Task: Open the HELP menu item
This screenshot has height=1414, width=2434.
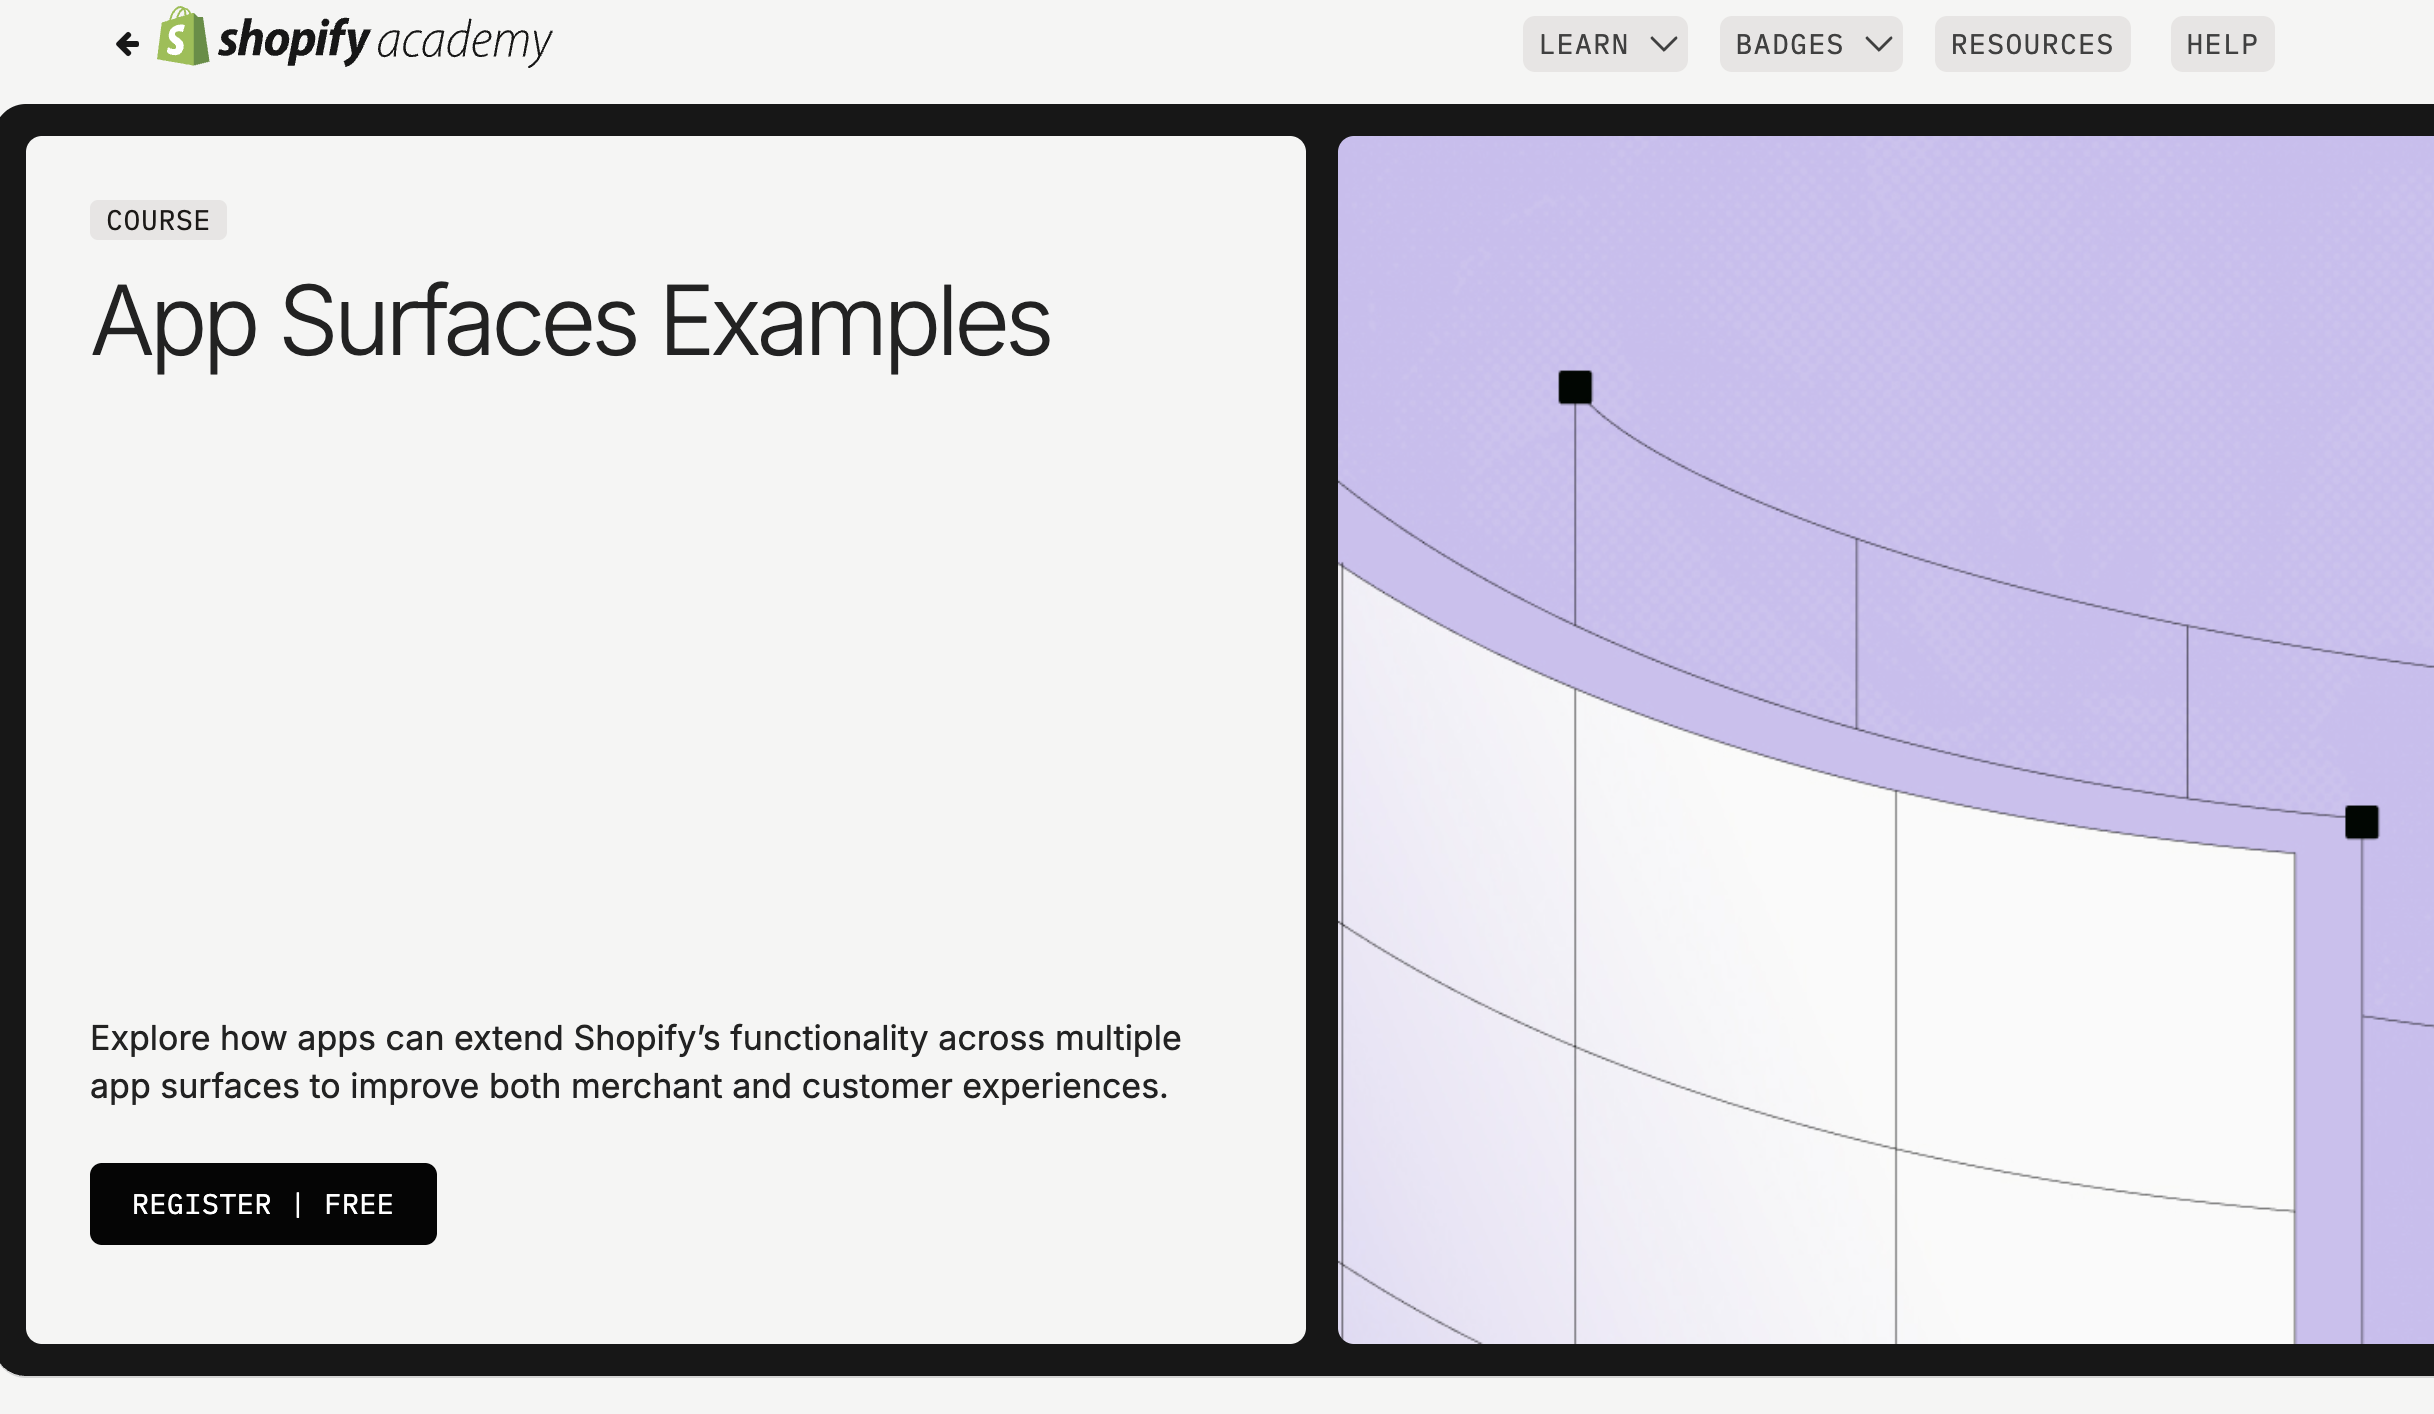Action: tap(2222, 44)
